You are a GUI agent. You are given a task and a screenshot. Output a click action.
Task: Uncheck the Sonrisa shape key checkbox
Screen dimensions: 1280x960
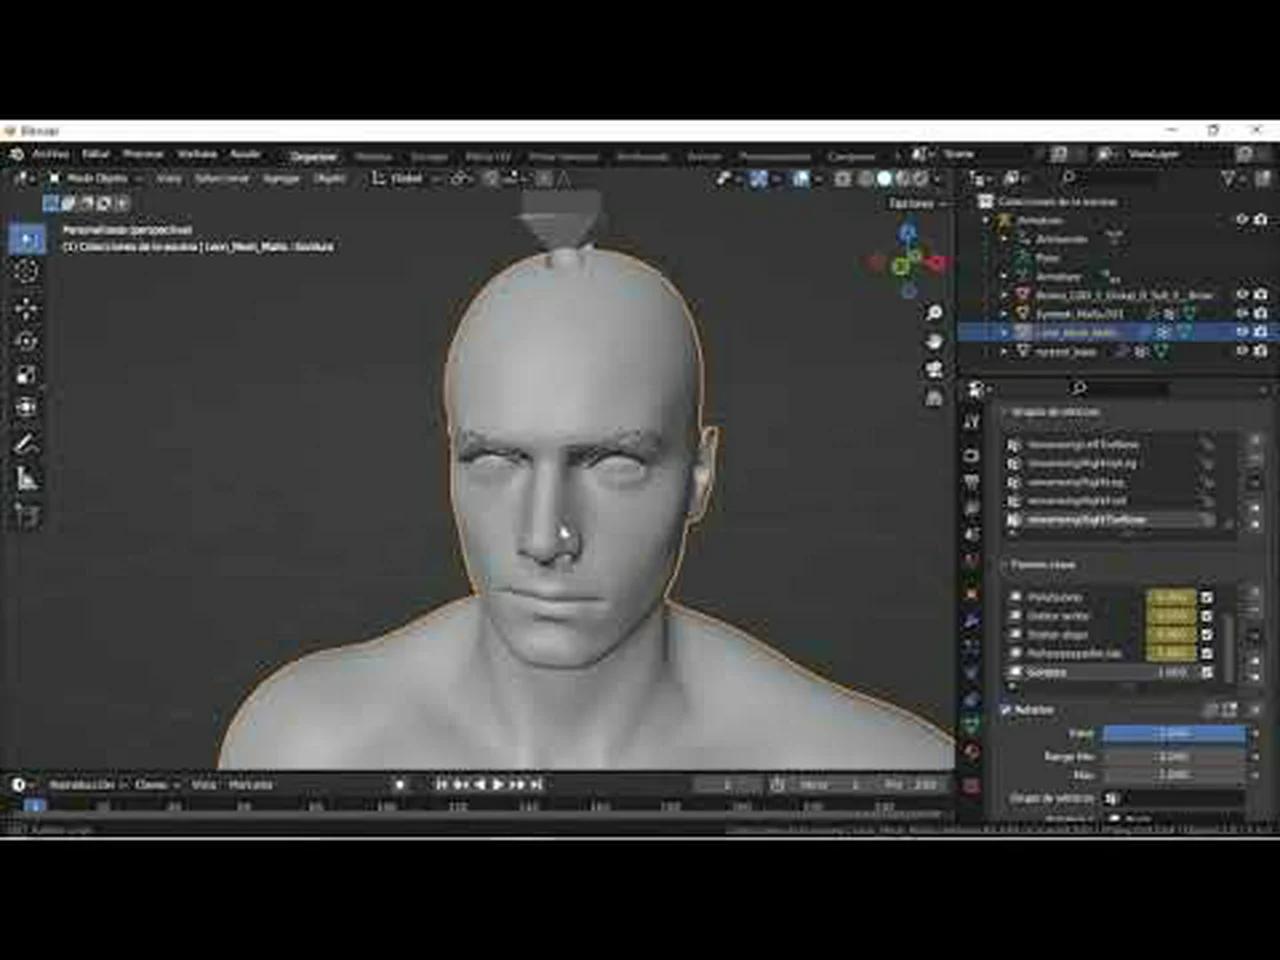pos(1207,672)
